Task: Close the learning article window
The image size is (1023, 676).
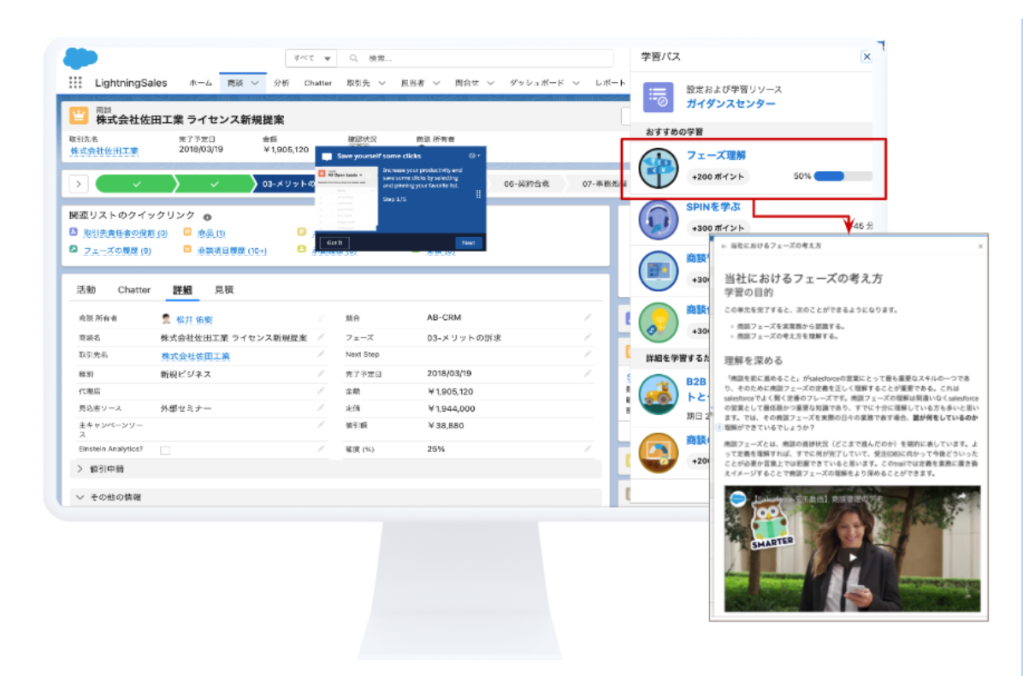Action: click(x=980, y=246)
